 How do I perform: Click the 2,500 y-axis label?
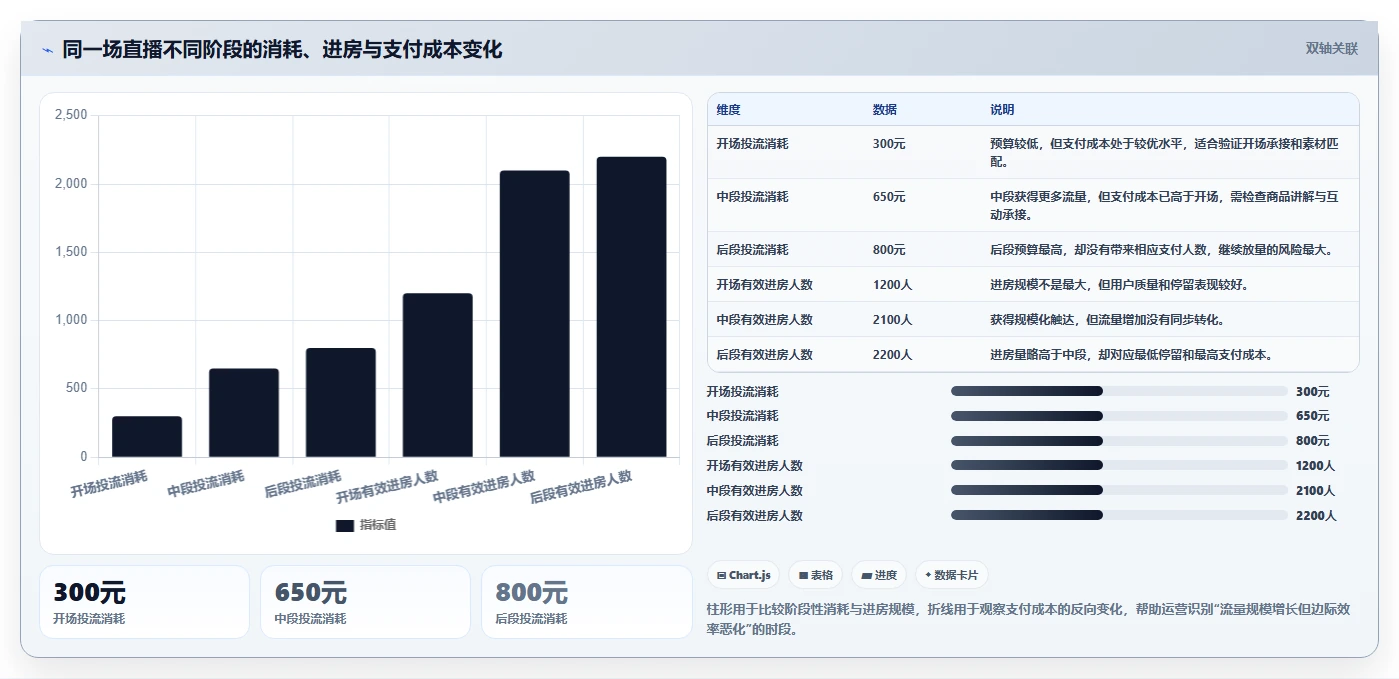click(x=70, y=116)
